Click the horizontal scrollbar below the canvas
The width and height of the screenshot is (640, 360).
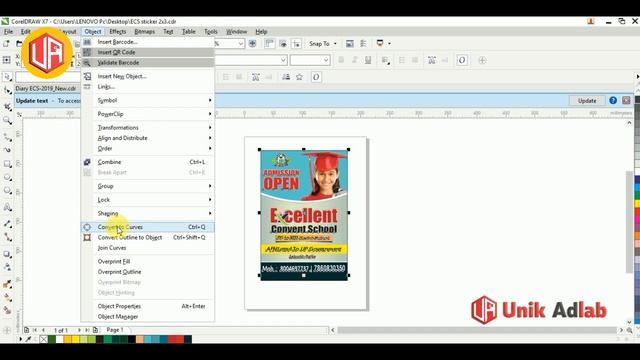point(477,330)
